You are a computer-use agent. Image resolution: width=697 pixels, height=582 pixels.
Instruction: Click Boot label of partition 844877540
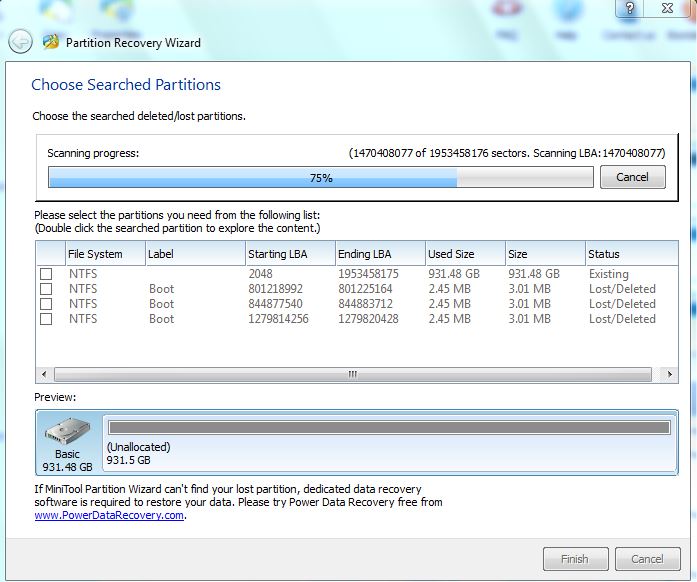(x=161, y=304)
